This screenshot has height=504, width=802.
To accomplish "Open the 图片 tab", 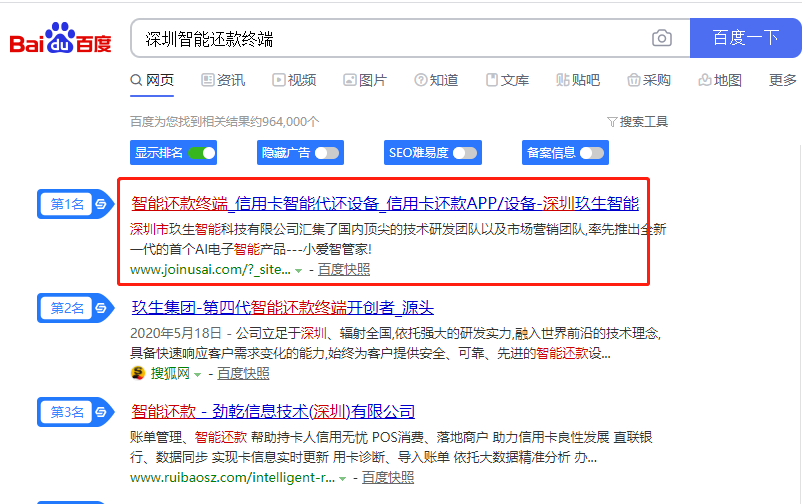I will tap(365, 80).
